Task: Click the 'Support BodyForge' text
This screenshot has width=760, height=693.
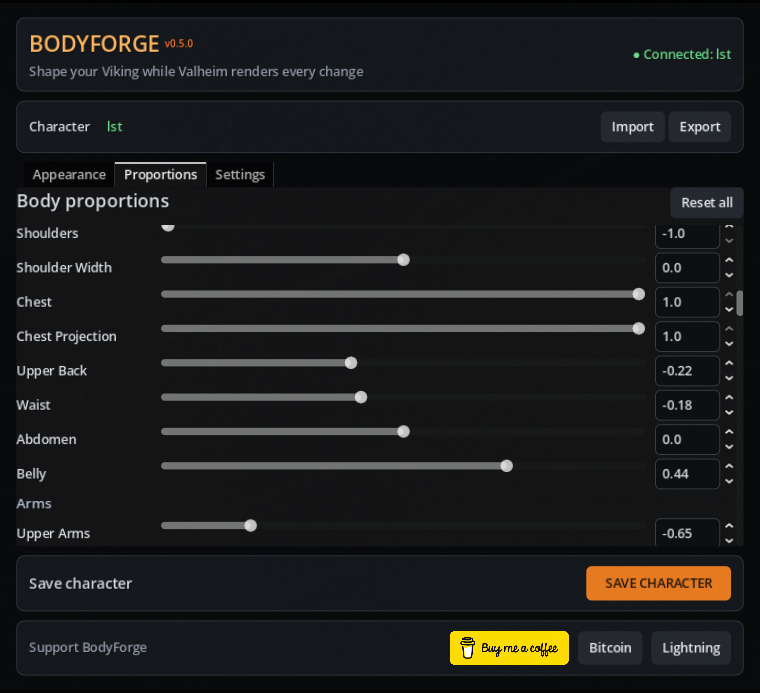Action: pos(88,647)
